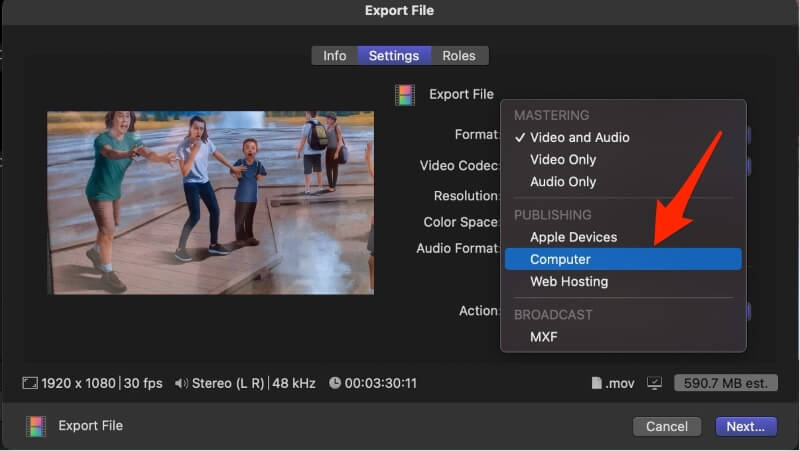
Task: Select MXF under Broadcast
Action: click(544, 337)
